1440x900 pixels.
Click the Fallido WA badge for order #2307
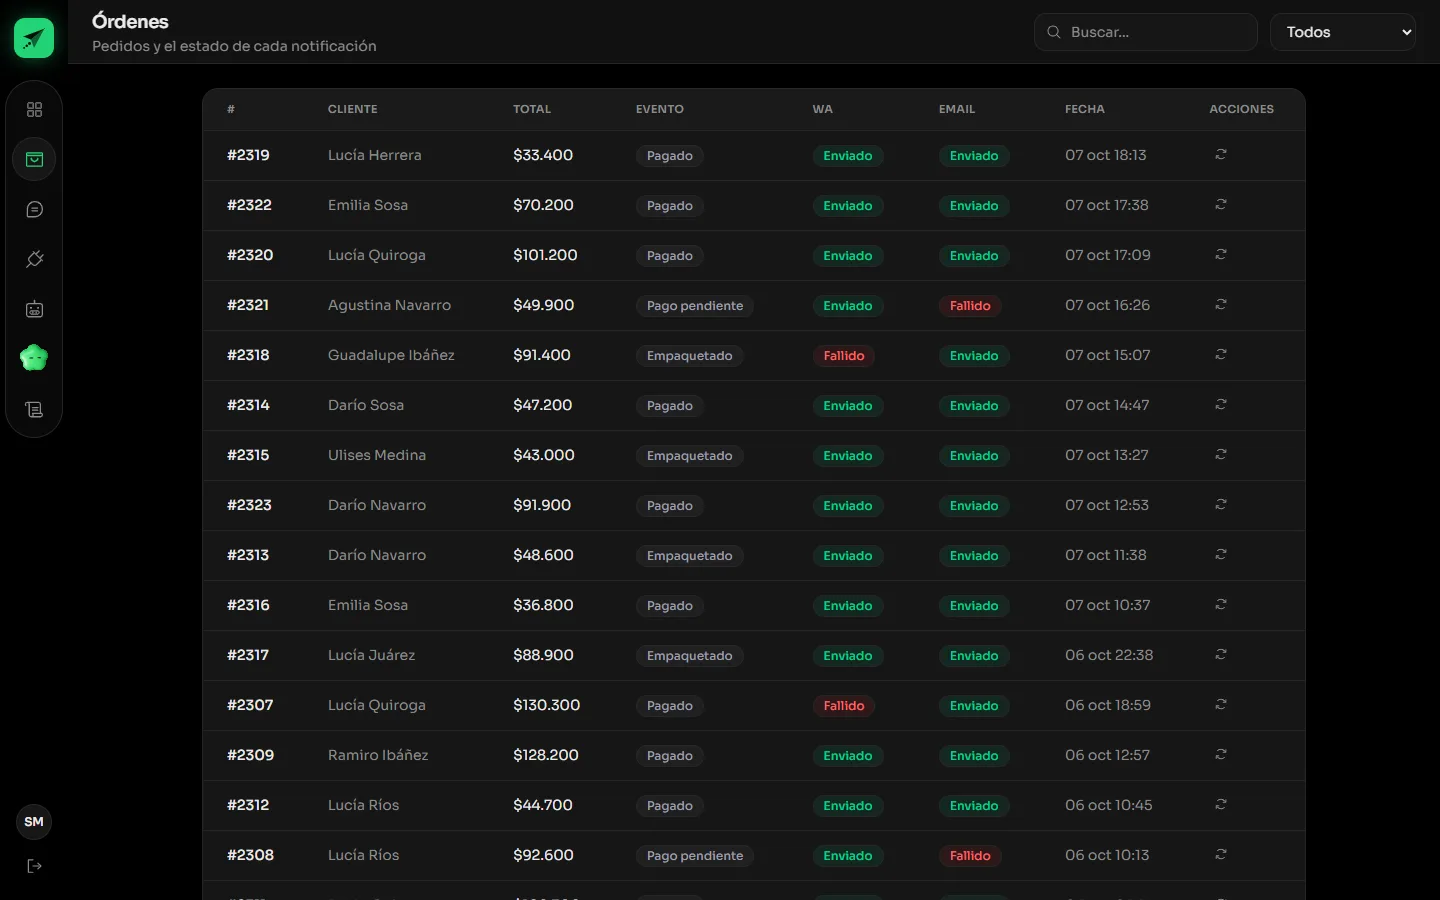[844, 706]
